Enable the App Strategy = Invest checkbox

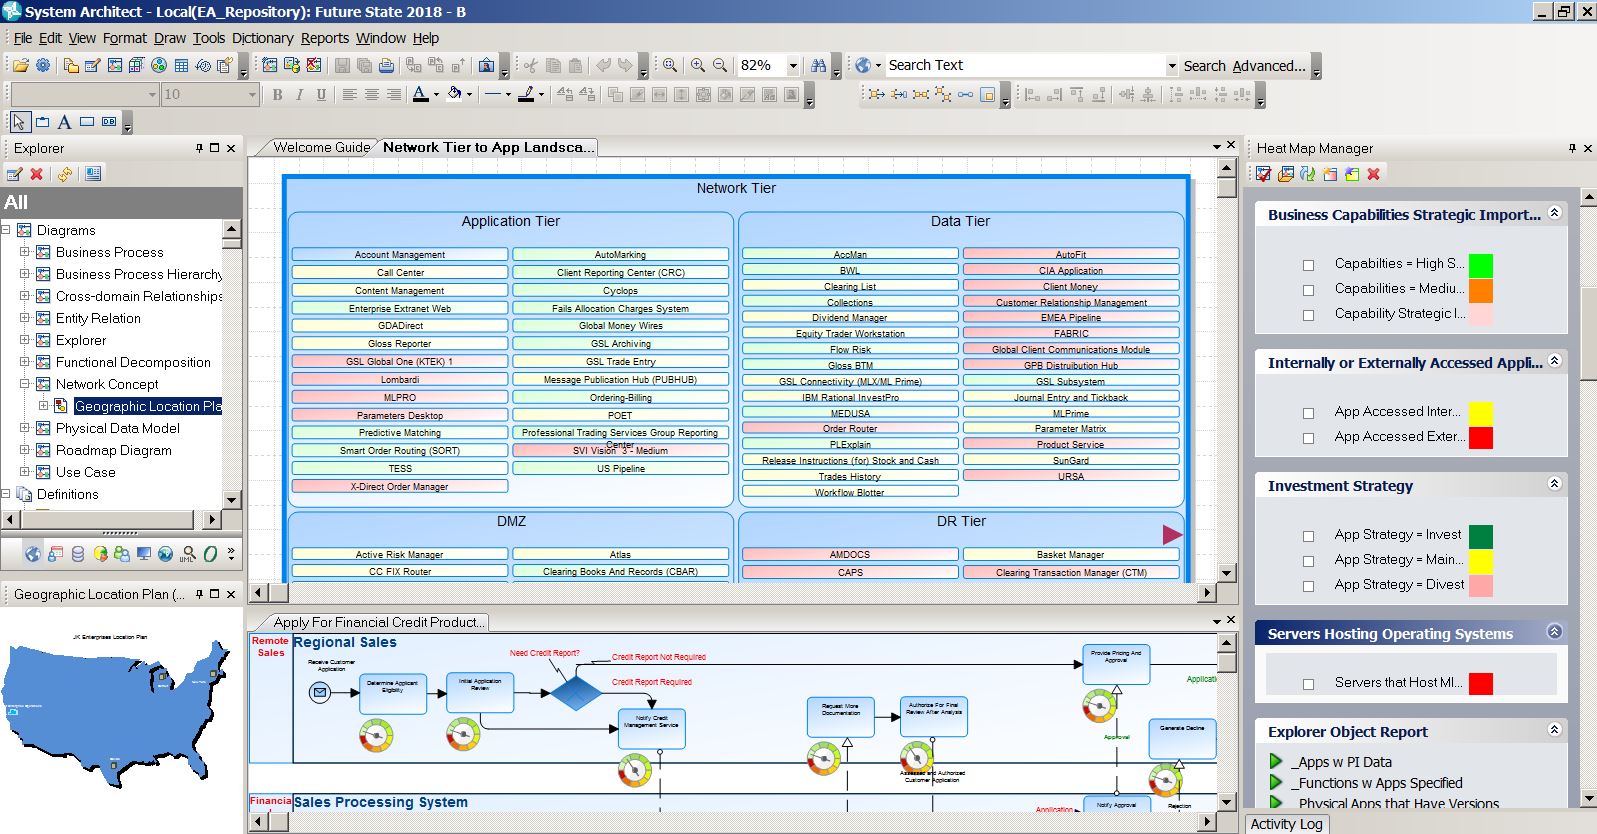1308,536
